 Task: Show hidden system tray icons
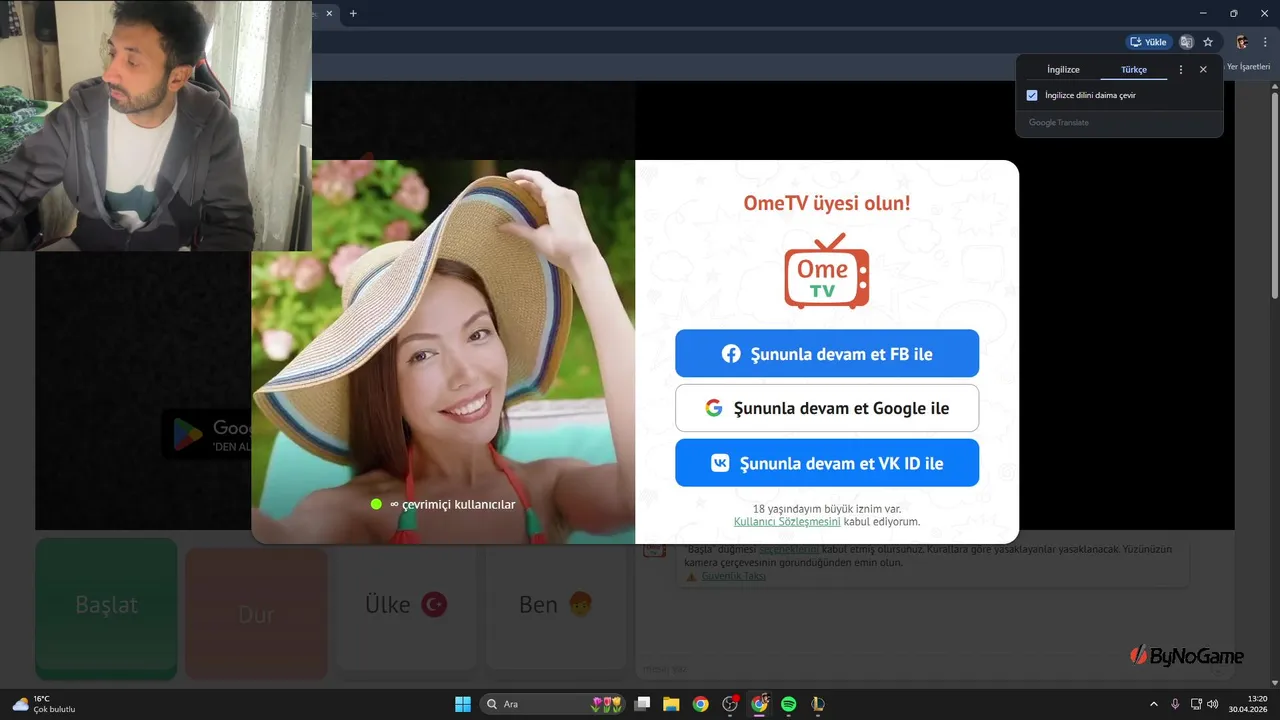coord(1154,704)
